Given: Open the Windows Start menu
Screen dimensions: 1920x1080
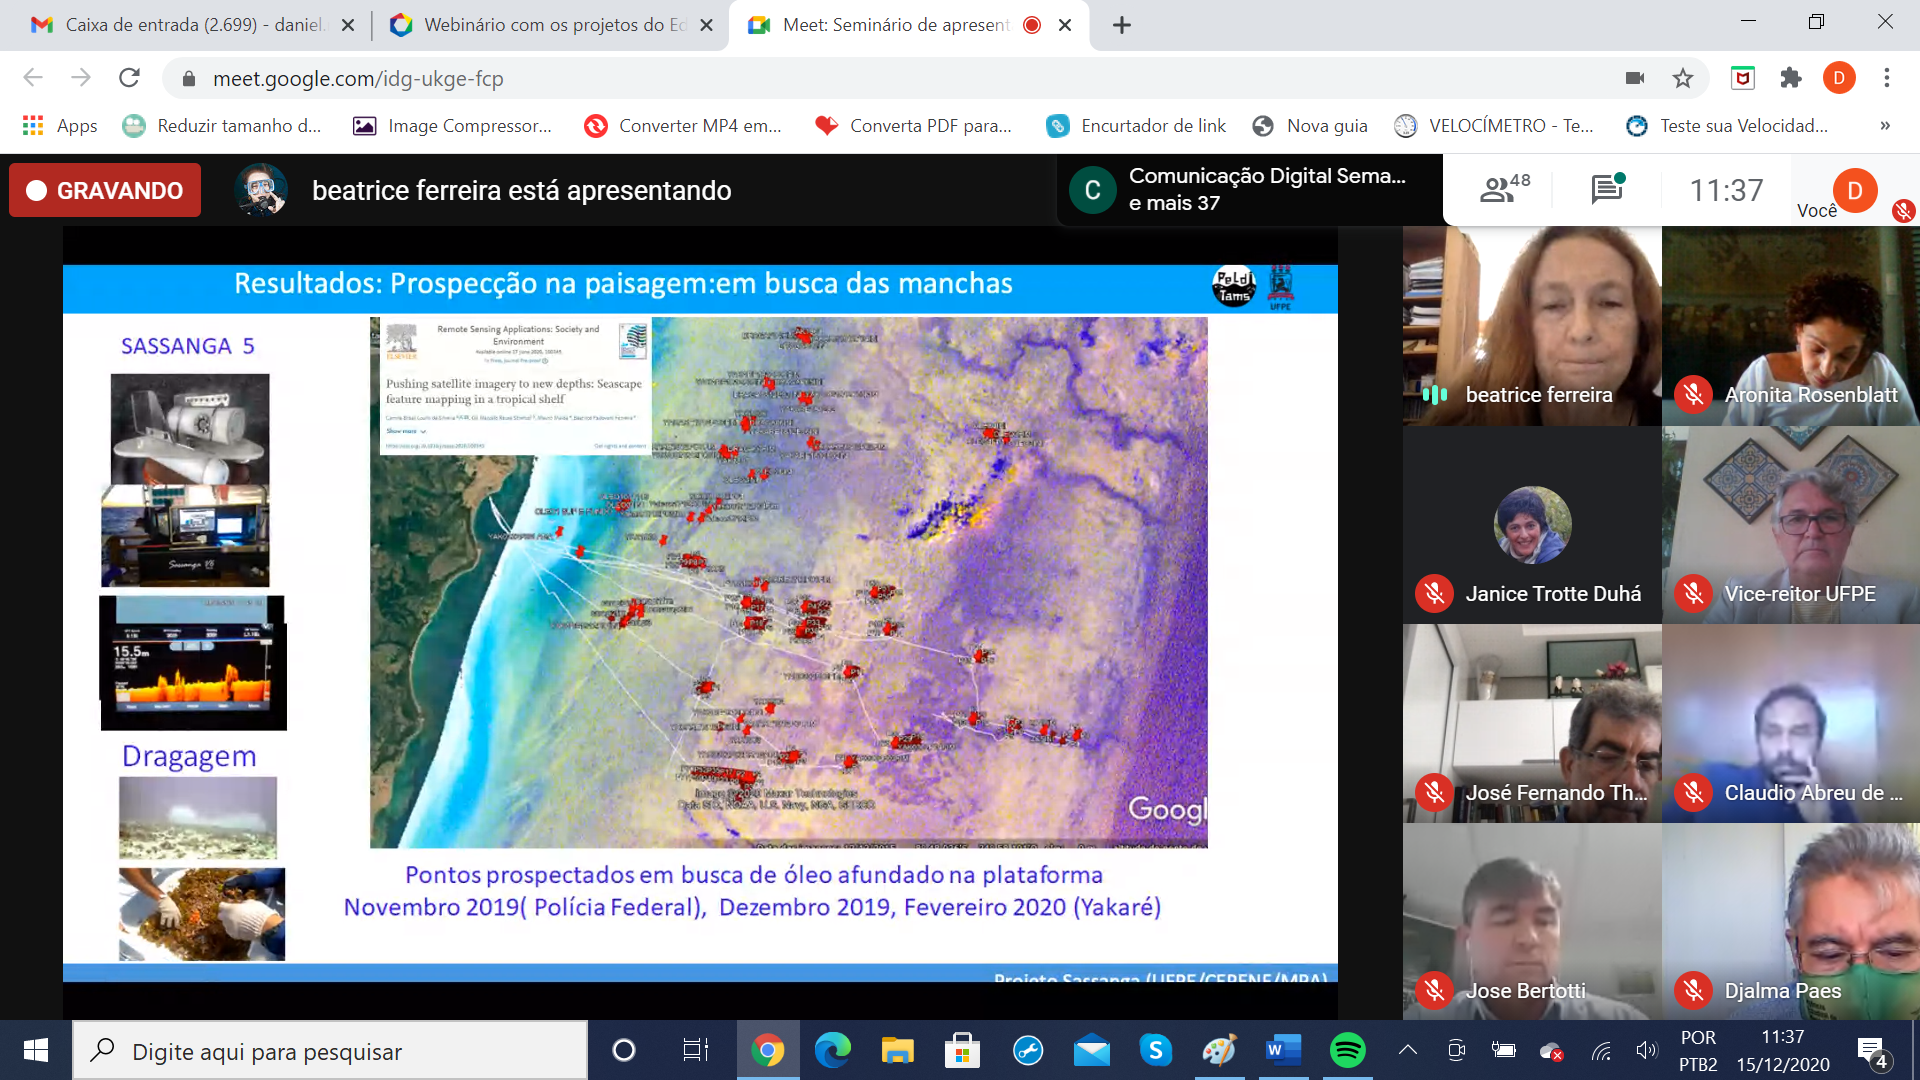Looking at the screenshot, I should click(x=36, y=1050).
